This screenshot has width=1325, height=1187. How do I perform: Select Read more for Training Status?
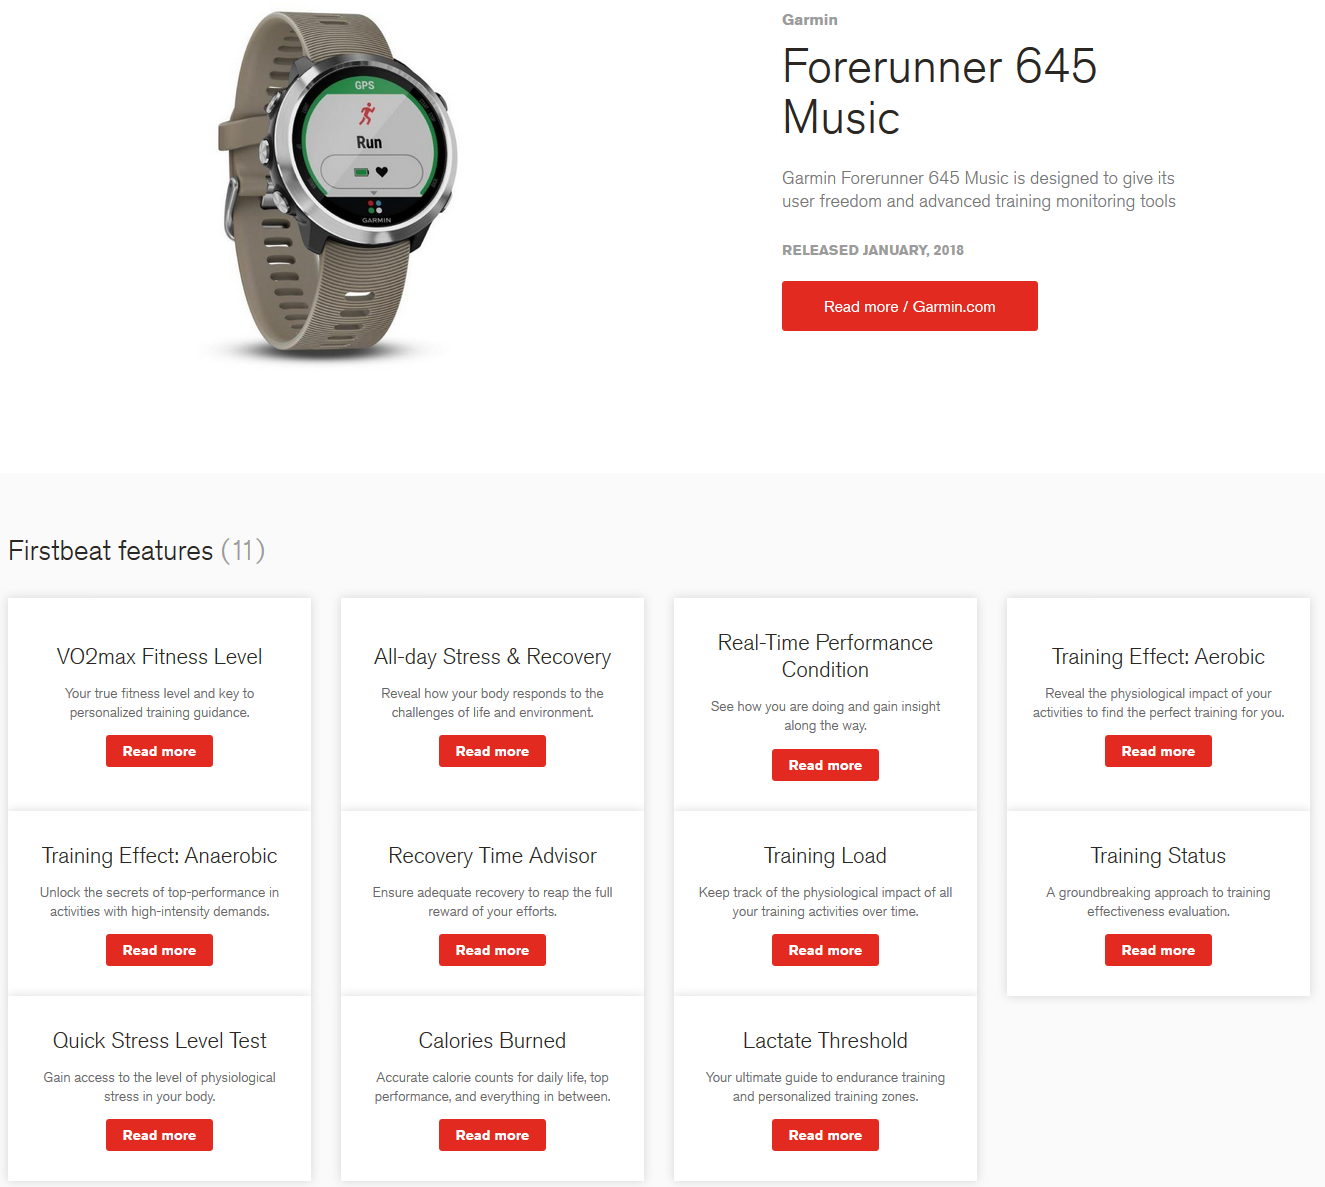click(x=1158, y=950)
